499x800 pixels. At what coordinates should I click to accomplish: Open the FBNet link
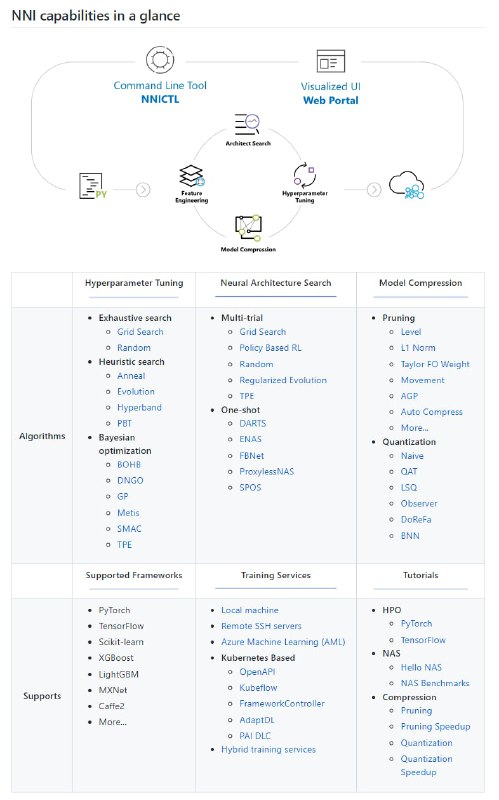coord(252,455)
